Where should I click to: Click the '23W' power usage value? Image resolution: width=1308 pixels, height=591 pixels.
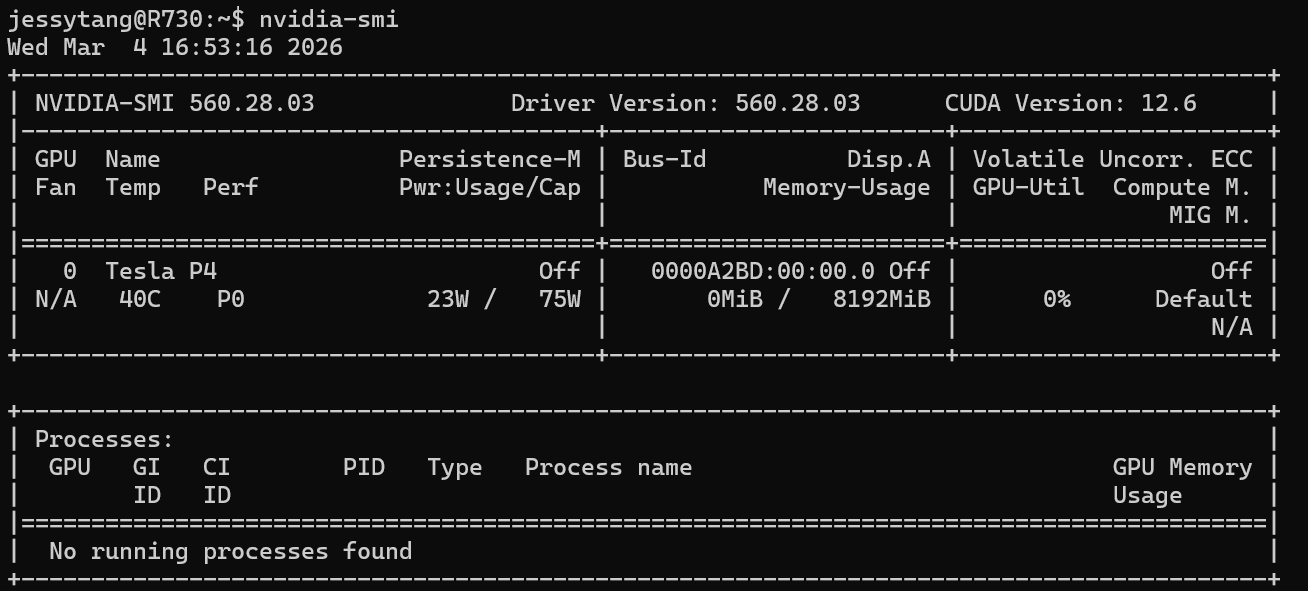tap(448, 299)
